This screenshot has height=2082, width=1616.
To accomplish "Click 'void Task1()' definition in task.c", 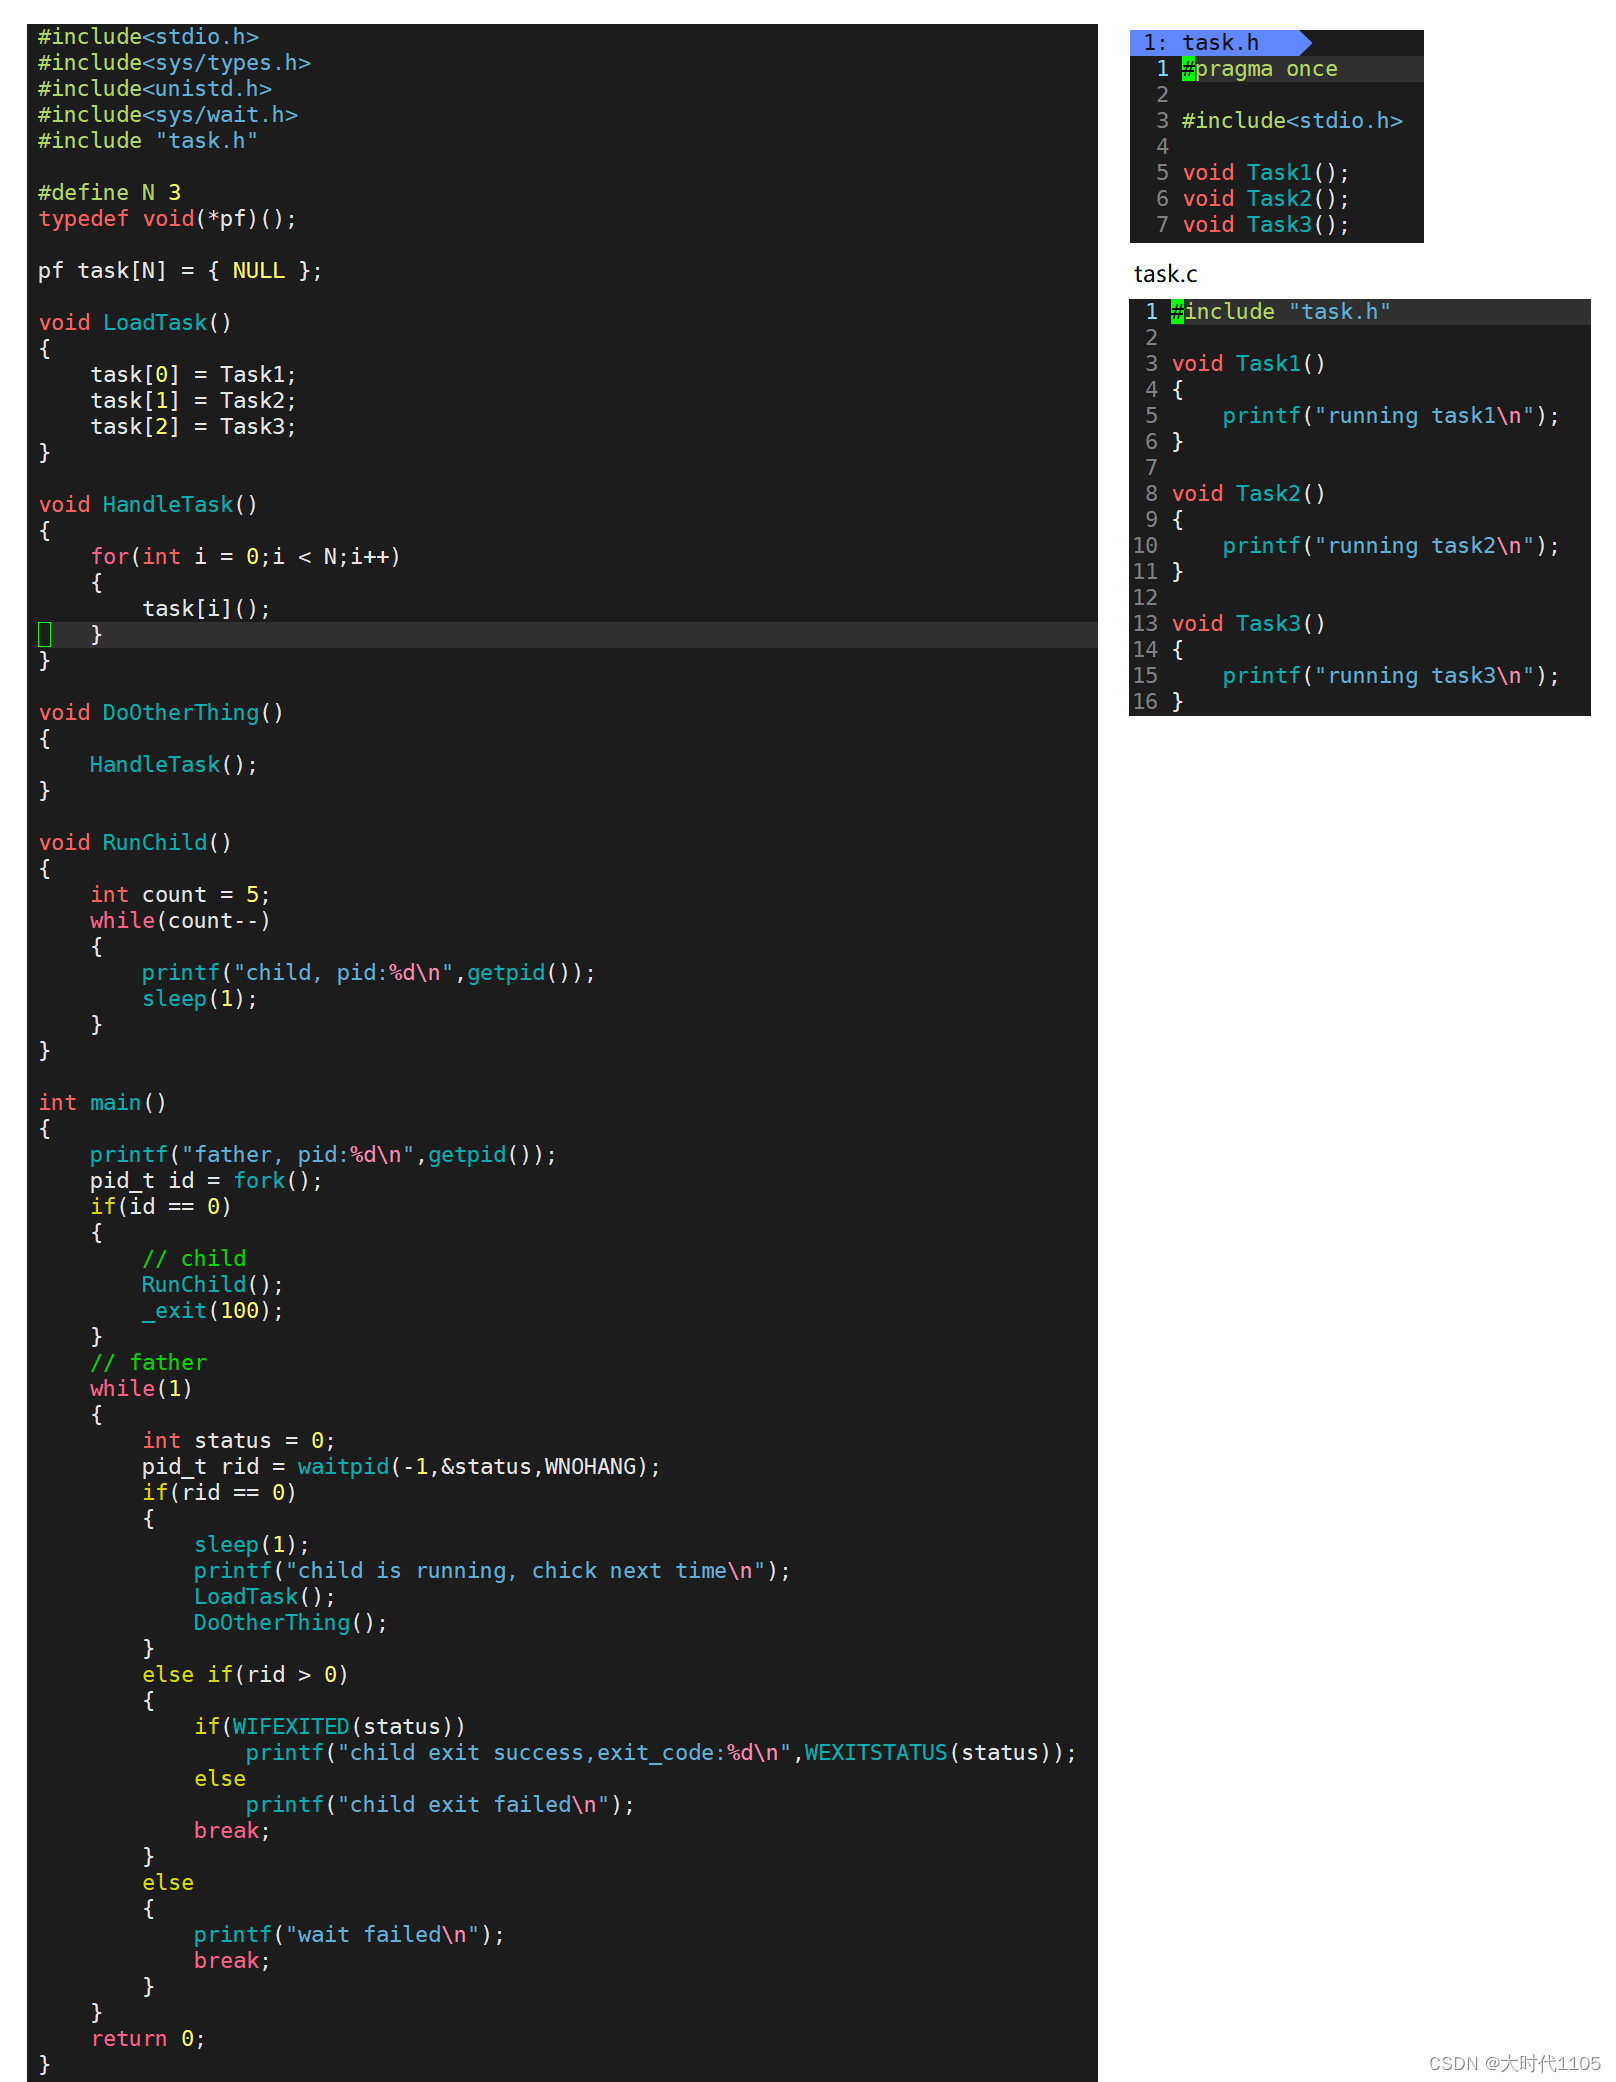I will click(1249, 364).
